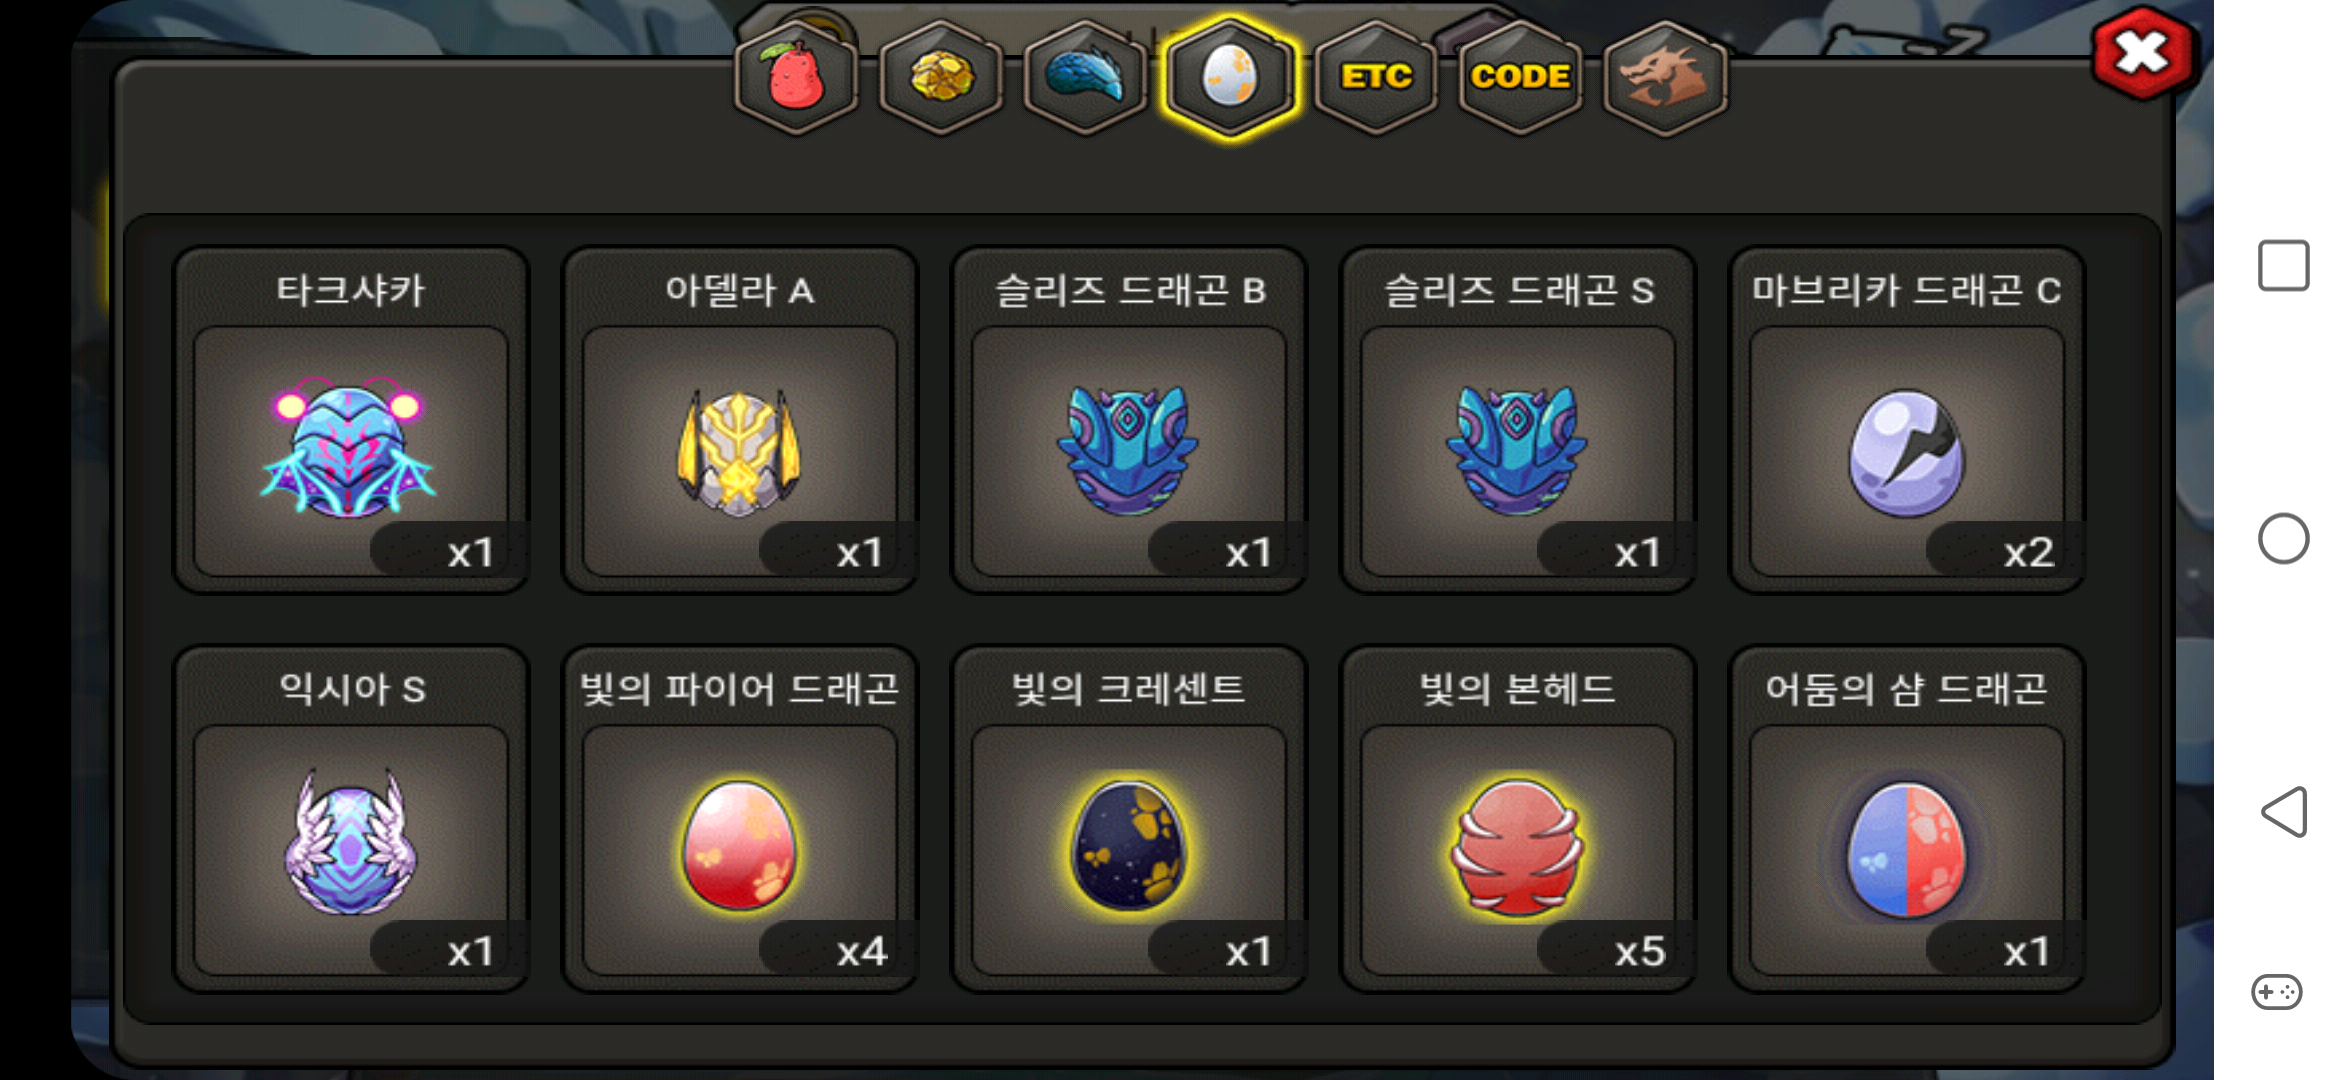Select the 타크샤카 egg item
The width and height of the screenshot is (2340, 1080).
[351, 420]
